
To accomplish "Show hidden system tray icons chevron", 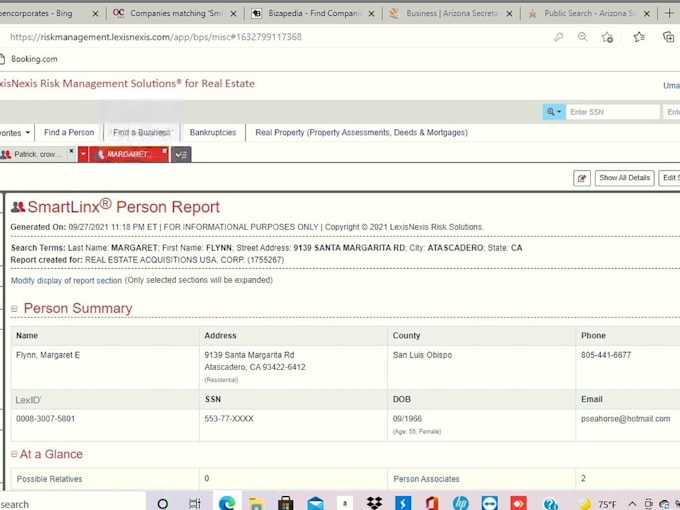I will [632, 504].
